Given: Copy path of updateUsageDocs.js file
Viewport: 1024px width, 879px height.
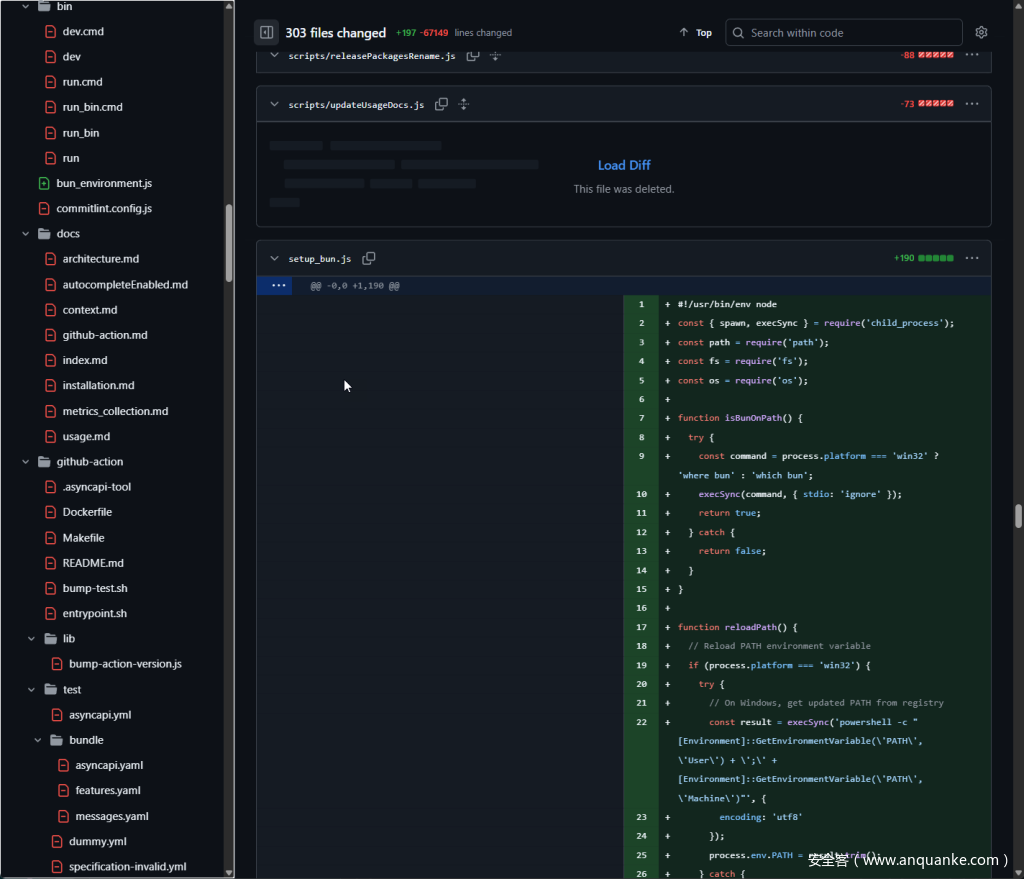Looking at the screenshot, I should (x=441, y=104).
